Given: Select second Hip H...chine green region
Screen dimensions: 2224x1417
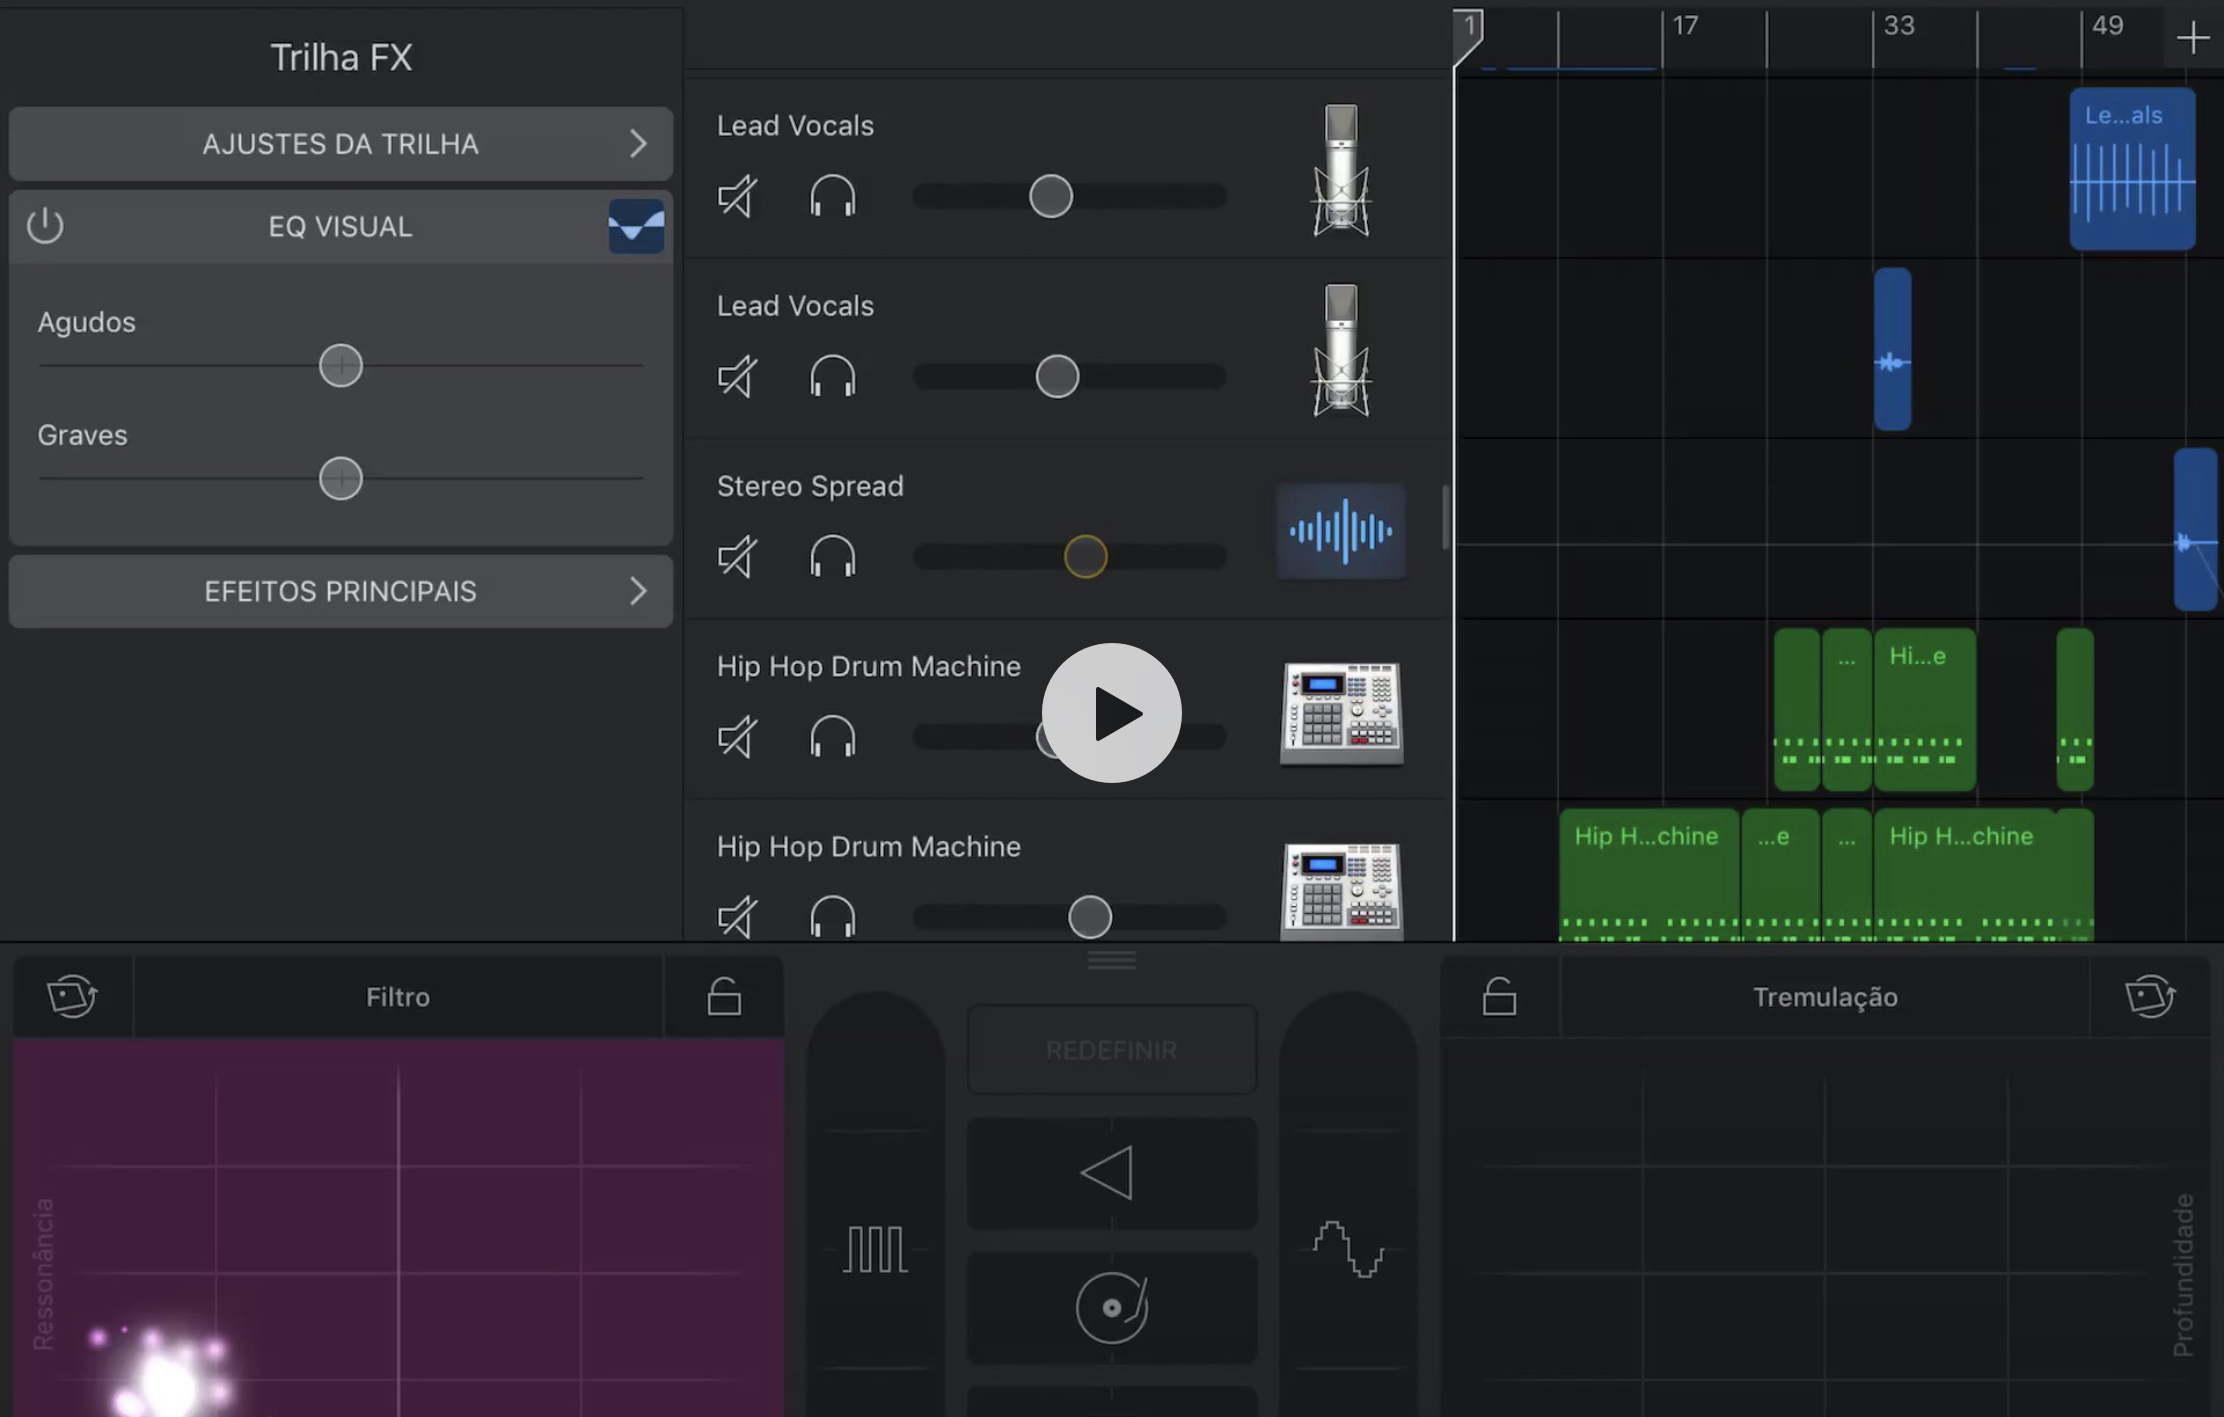Looking at the screenshot, I should [1965, 875].
